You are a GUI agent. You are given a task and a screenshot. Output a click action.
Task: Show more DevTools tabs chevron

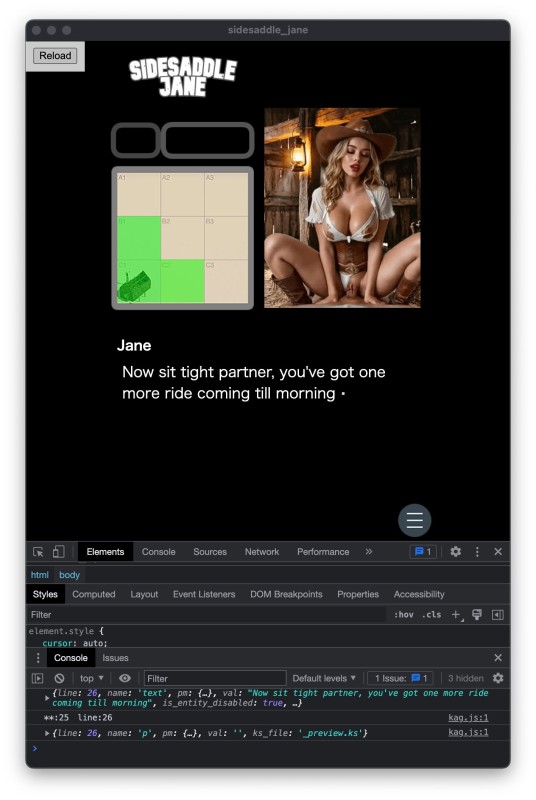click(369, 552)
